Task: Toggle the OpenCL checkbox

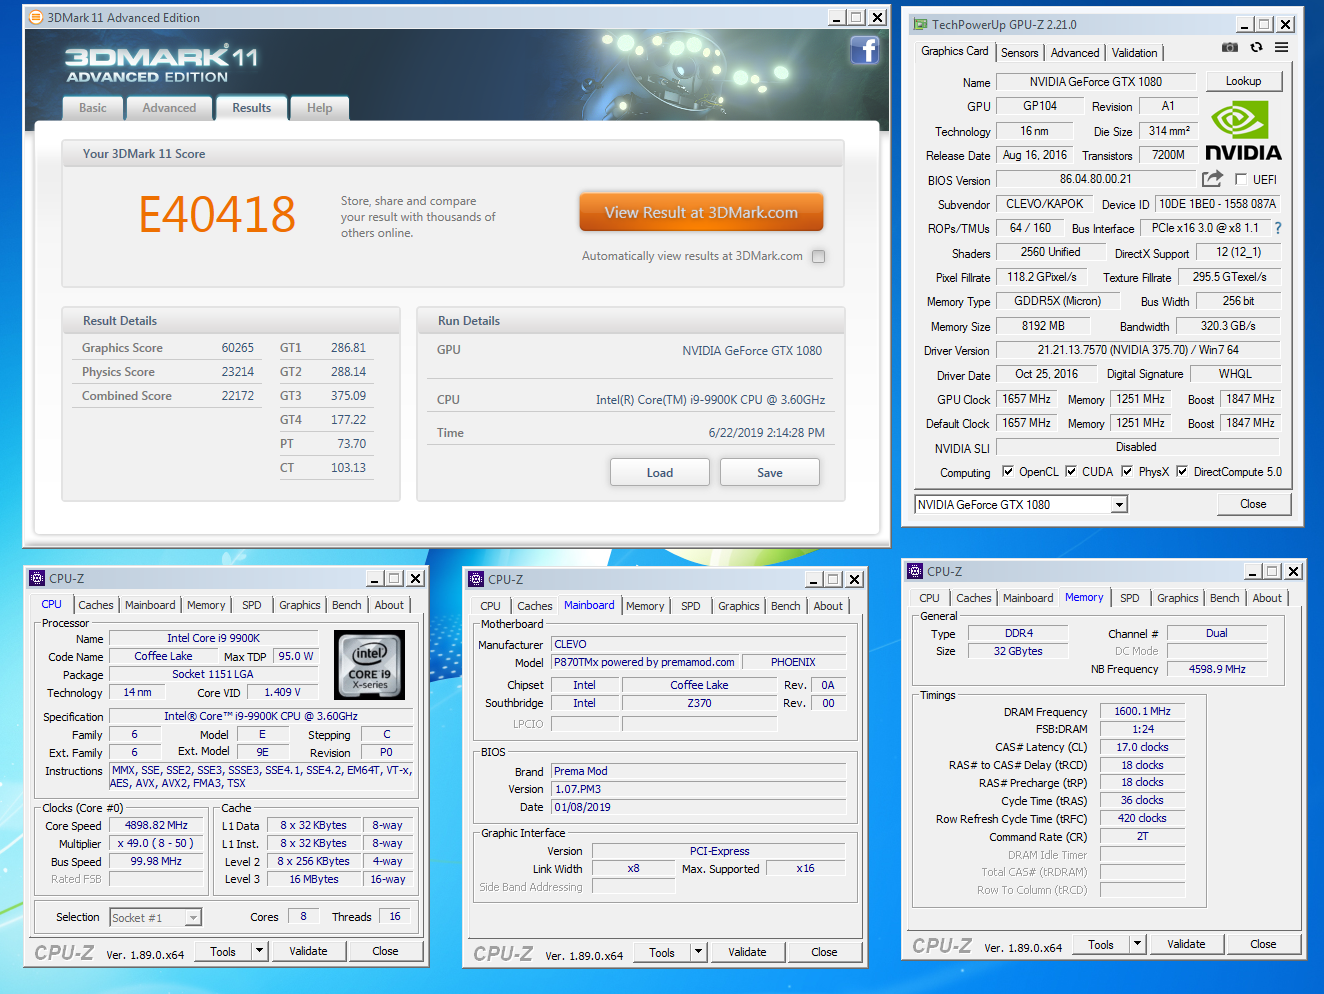Action: [x=1008, y=471]
